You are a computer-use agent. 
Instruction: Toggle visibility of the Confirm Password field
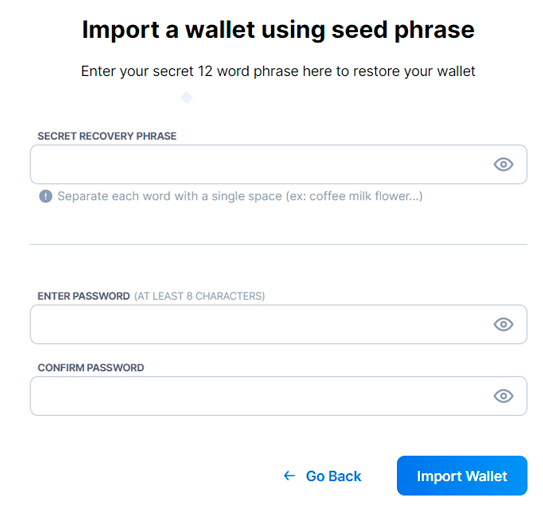point(503,396)
